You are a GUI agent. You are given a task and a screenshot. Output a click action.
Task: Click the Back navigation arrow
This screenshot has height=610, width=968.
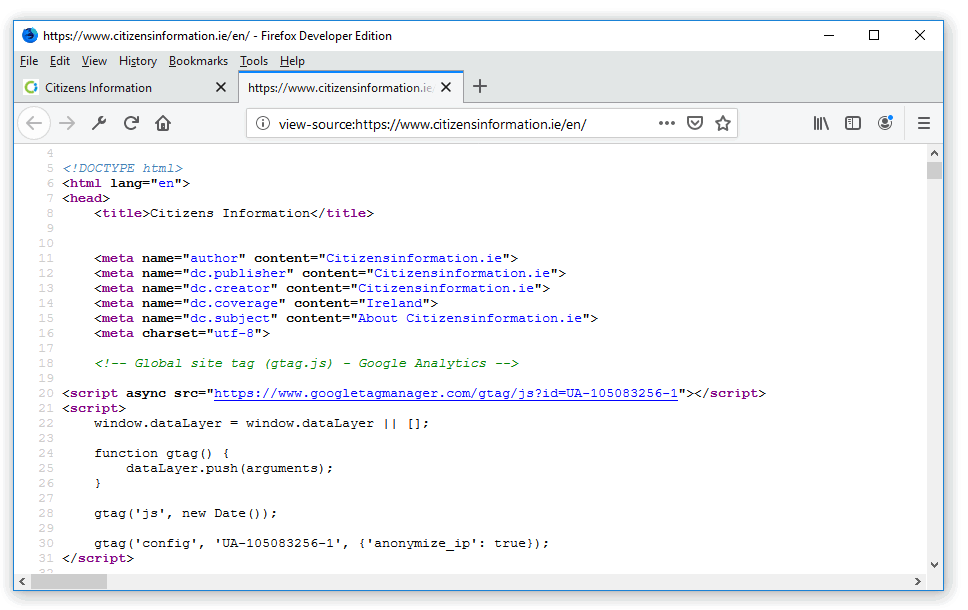pos(34,123)
